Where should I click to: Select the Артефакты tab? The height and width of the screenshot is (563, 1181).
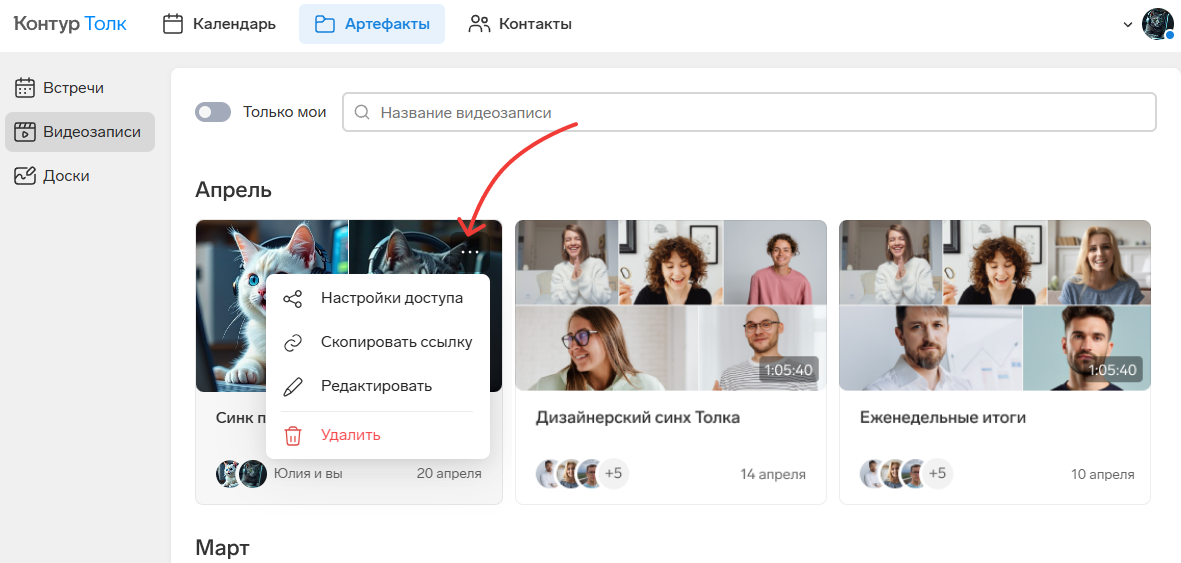[372, 24]
